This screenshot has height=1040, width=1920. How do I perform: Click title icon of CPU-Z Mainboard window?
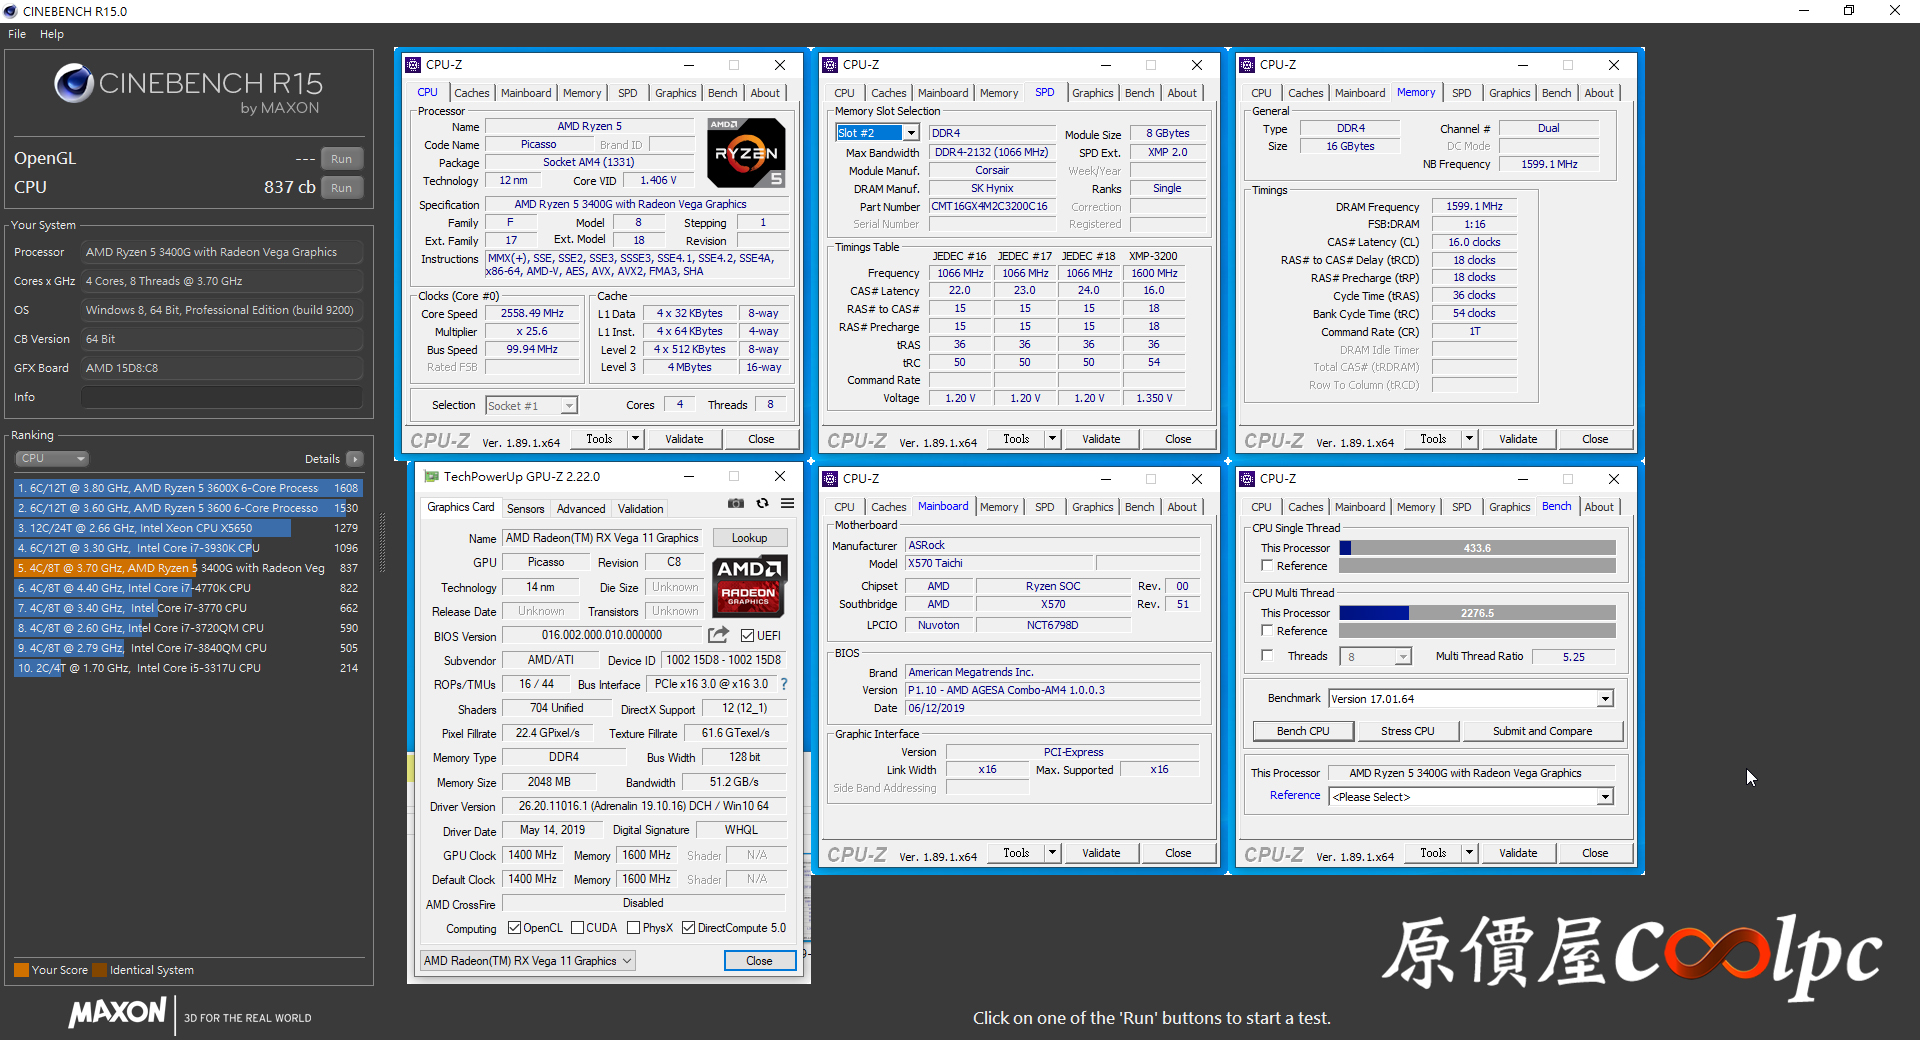coord(830,479)
